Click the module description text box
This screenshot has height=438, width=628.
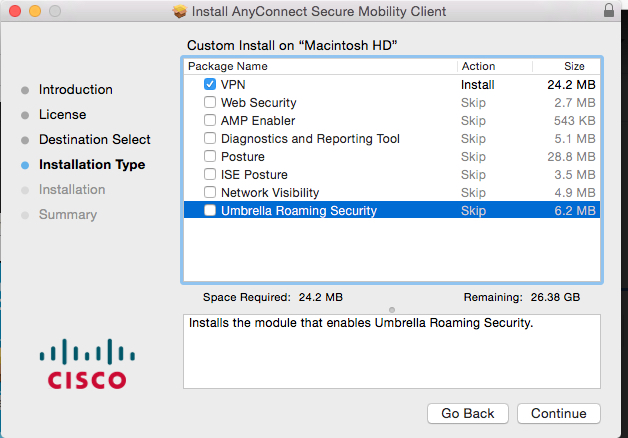click(x=392, y=352)
